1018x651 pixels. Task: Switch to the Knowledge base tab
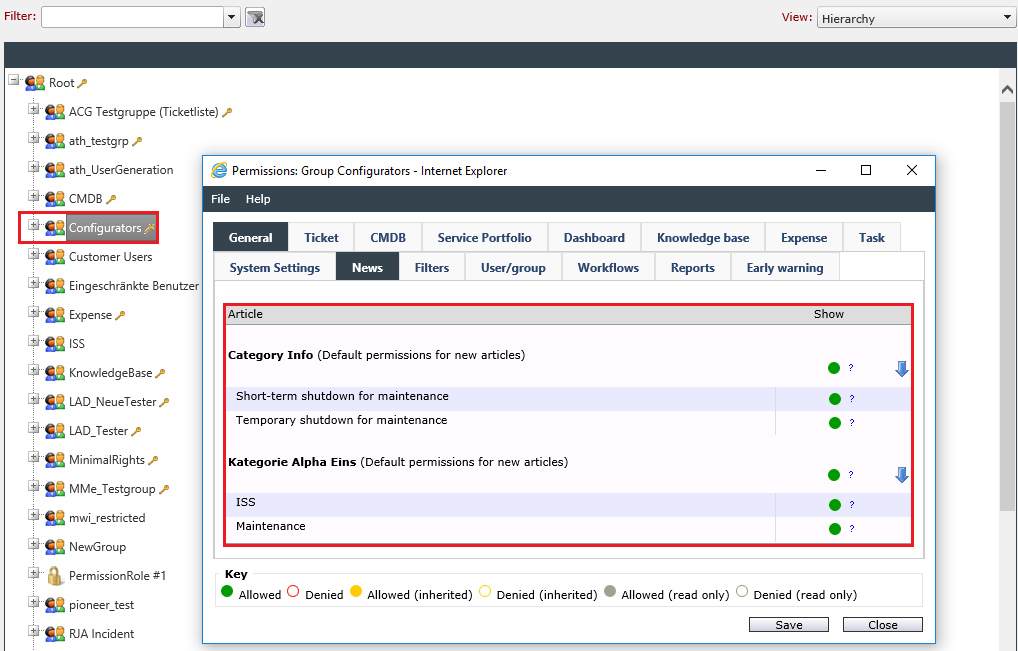tap(702, 238)
